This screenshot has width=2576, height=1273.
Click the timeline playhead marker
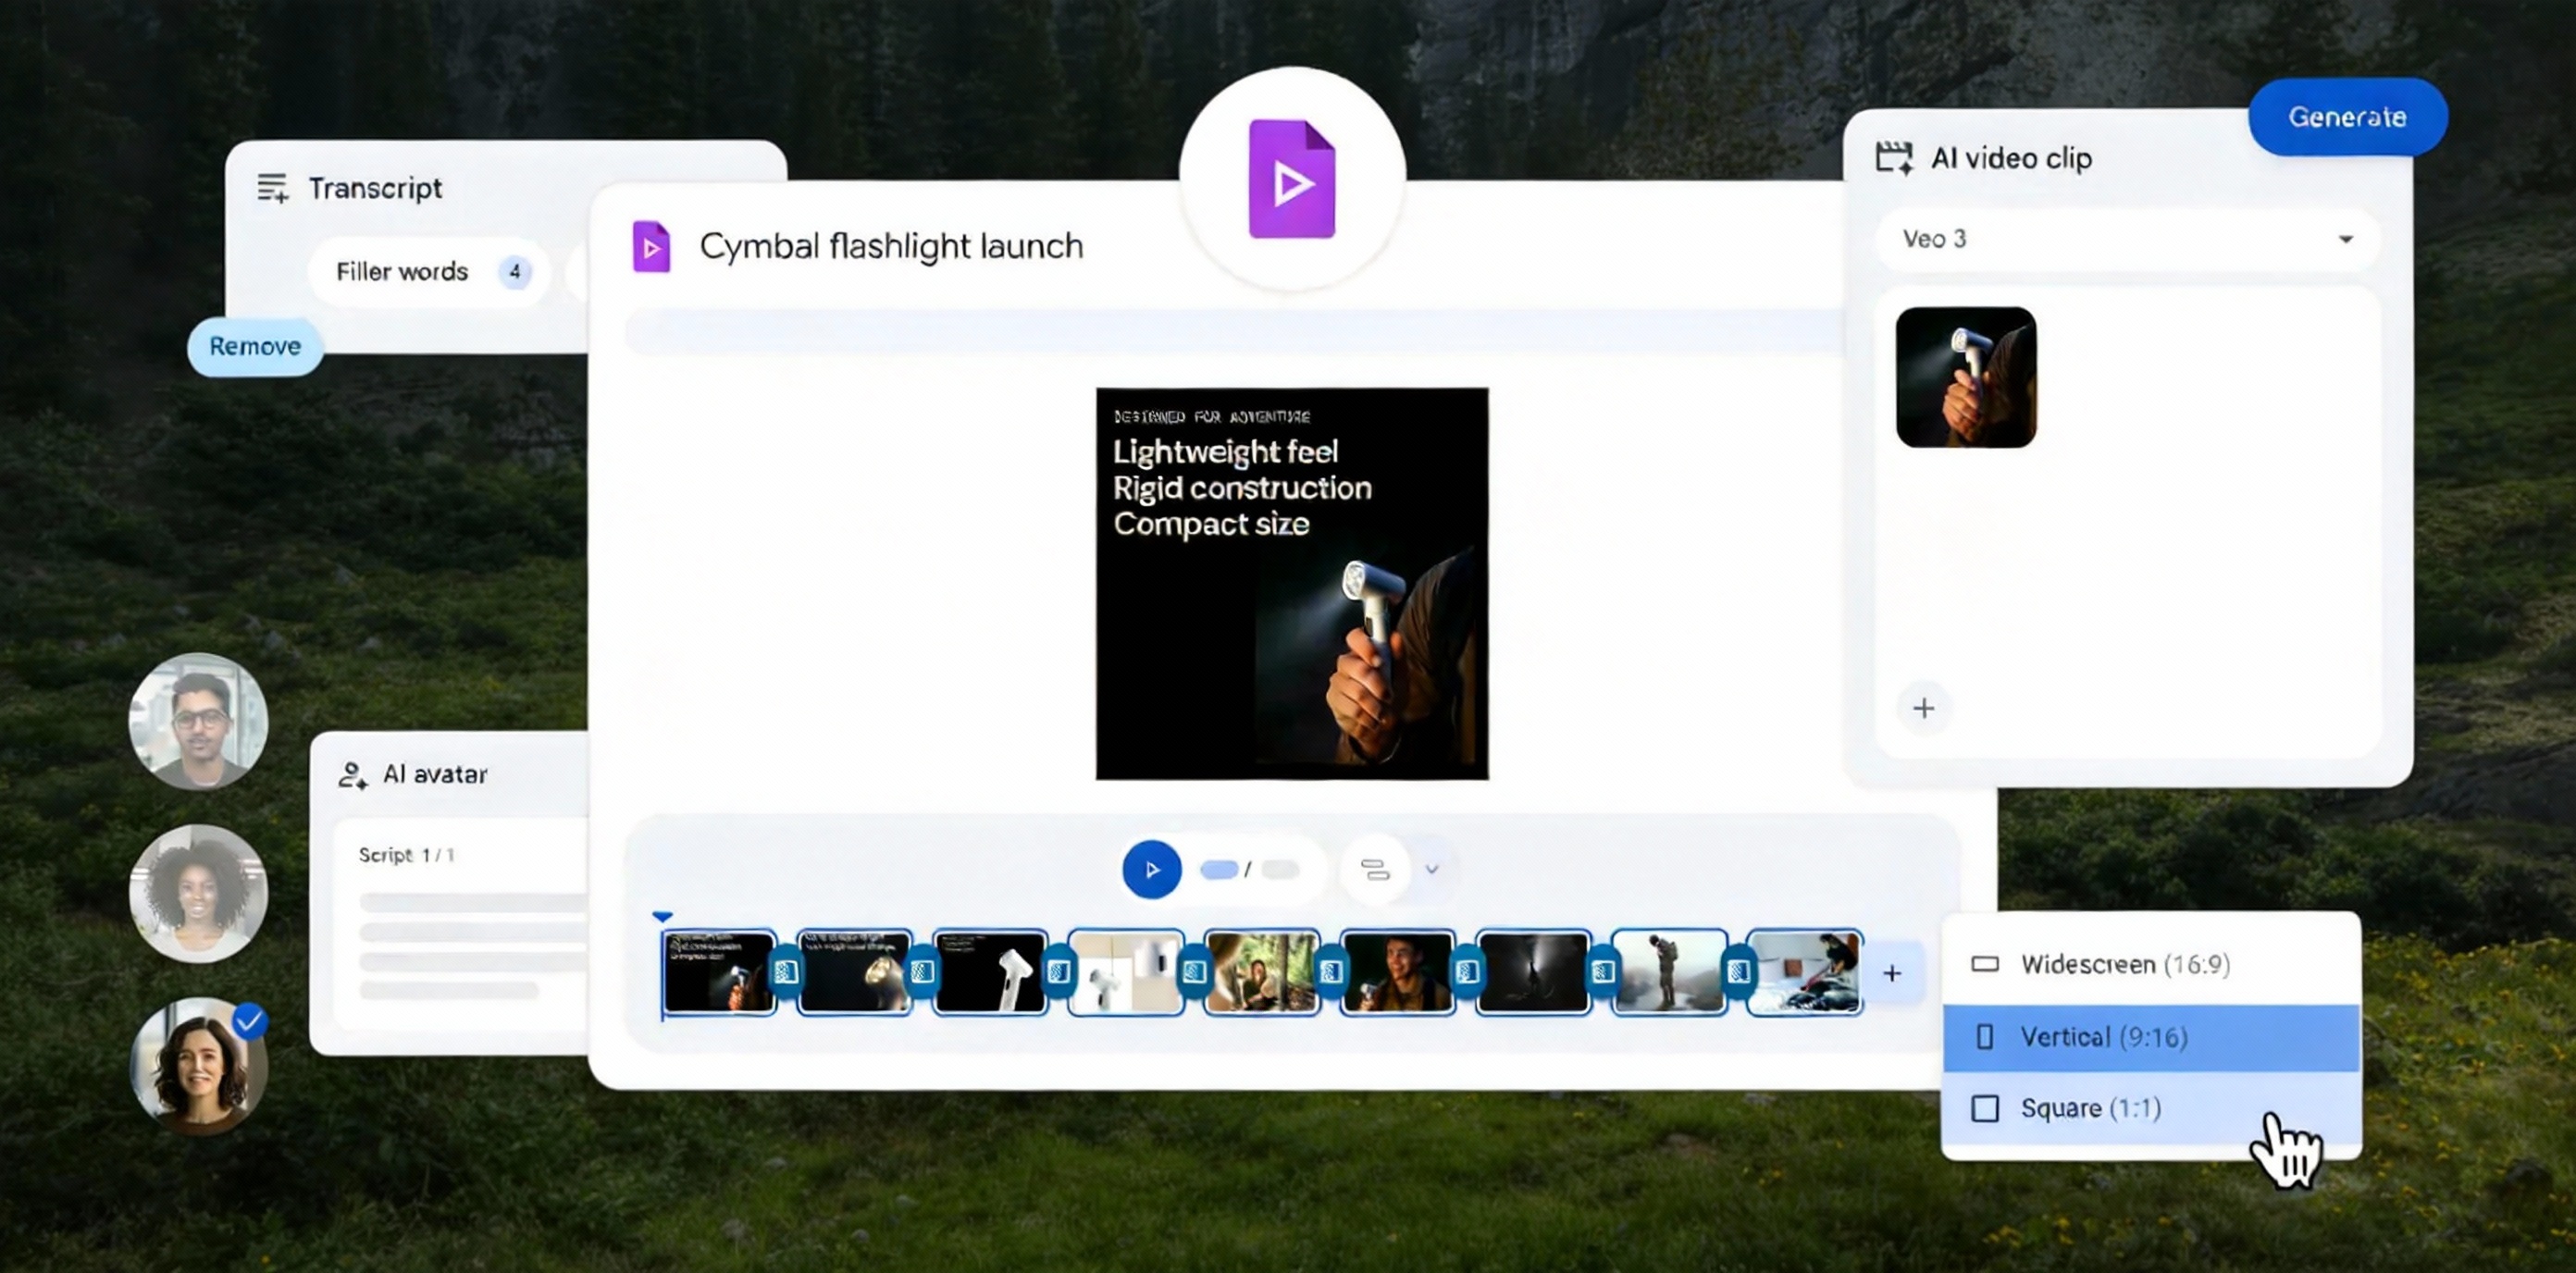point(662,916)
